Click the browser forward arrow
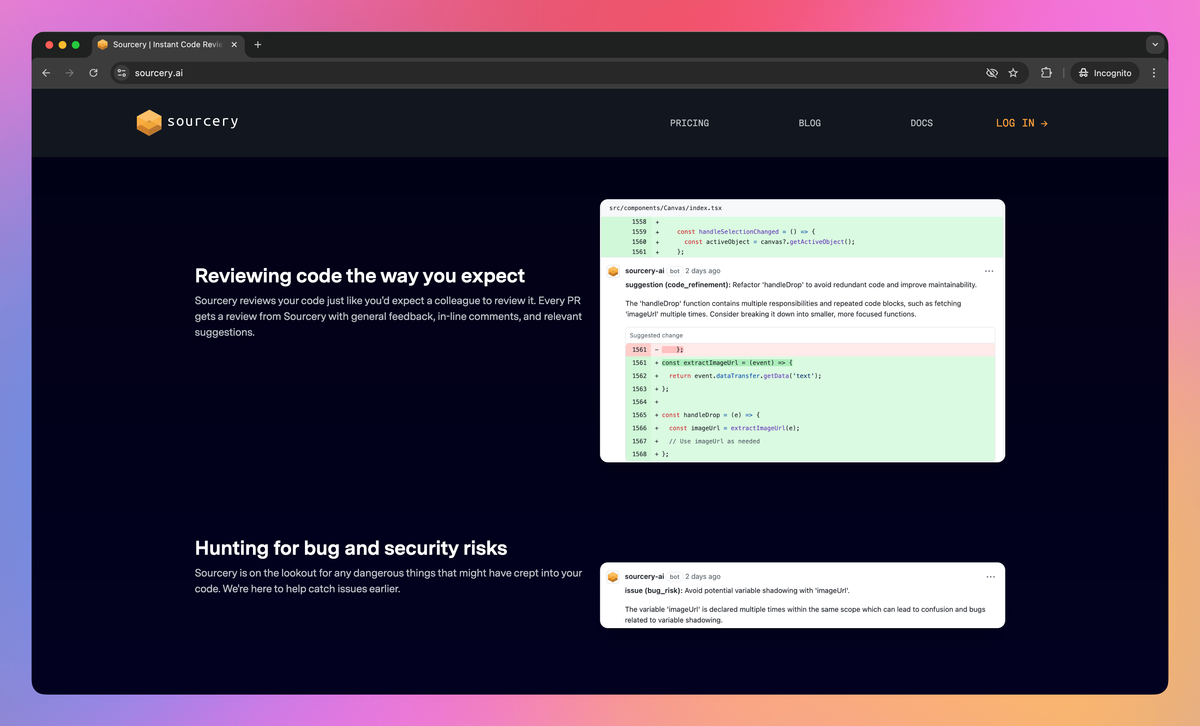1200x726 pixels. coord(70,73)
